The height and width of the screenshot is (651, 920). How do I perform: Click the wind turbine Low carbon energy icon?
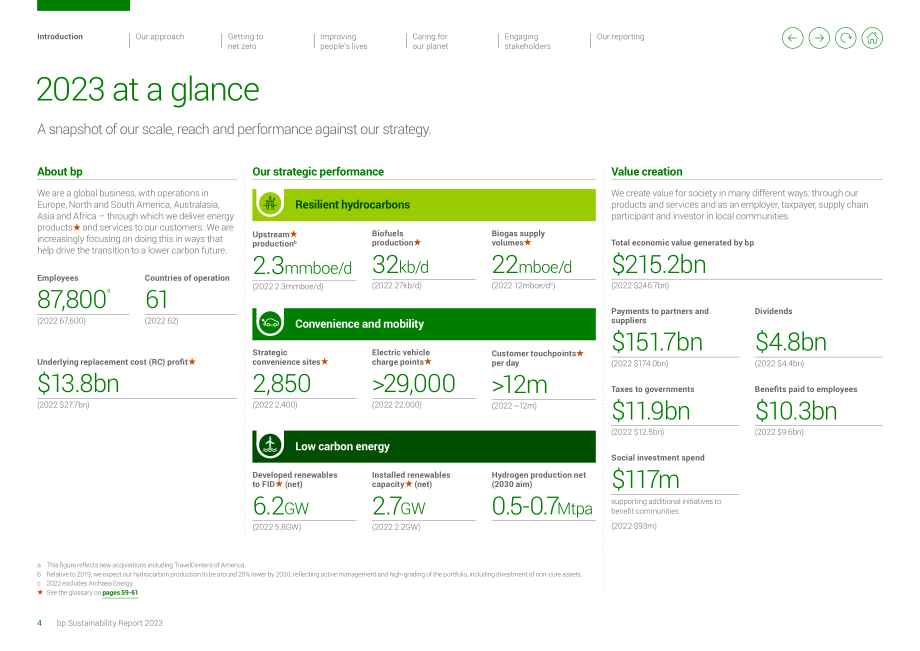(x=270, y=446)
